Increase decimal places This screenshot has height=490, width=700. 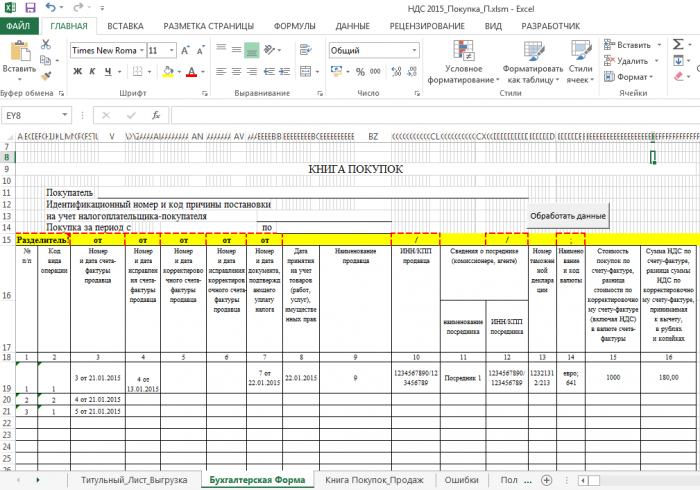pos(396,71)
